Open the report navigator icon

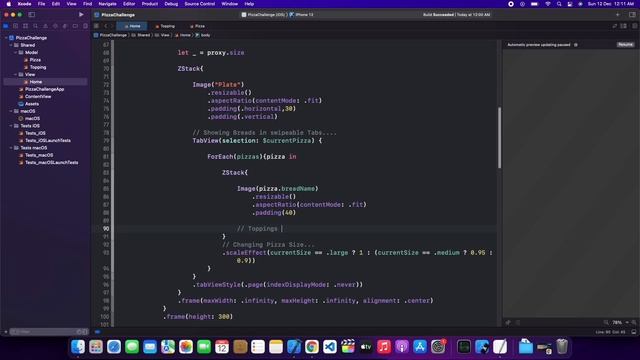coord(85,26)
